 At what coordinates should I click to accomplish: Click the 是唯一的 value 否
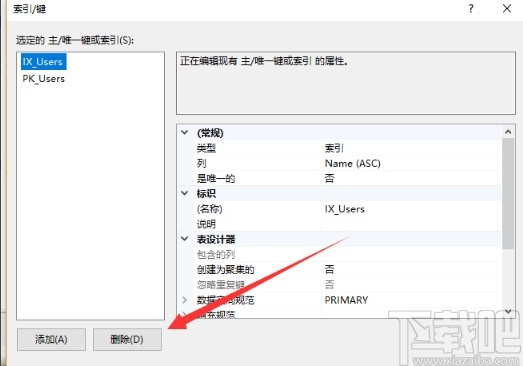pyautogui.click(x=330, y=178)
